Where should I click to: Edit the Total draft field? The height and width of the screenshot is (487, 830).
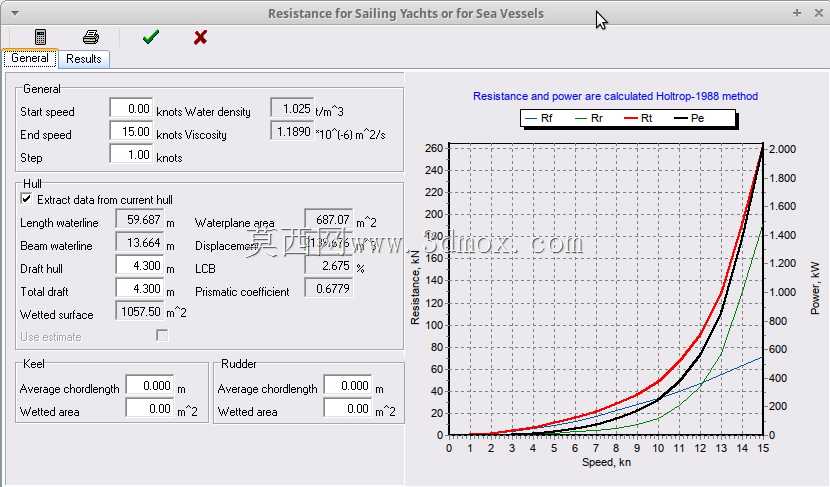pyautogui.click(x=140, y=288)
